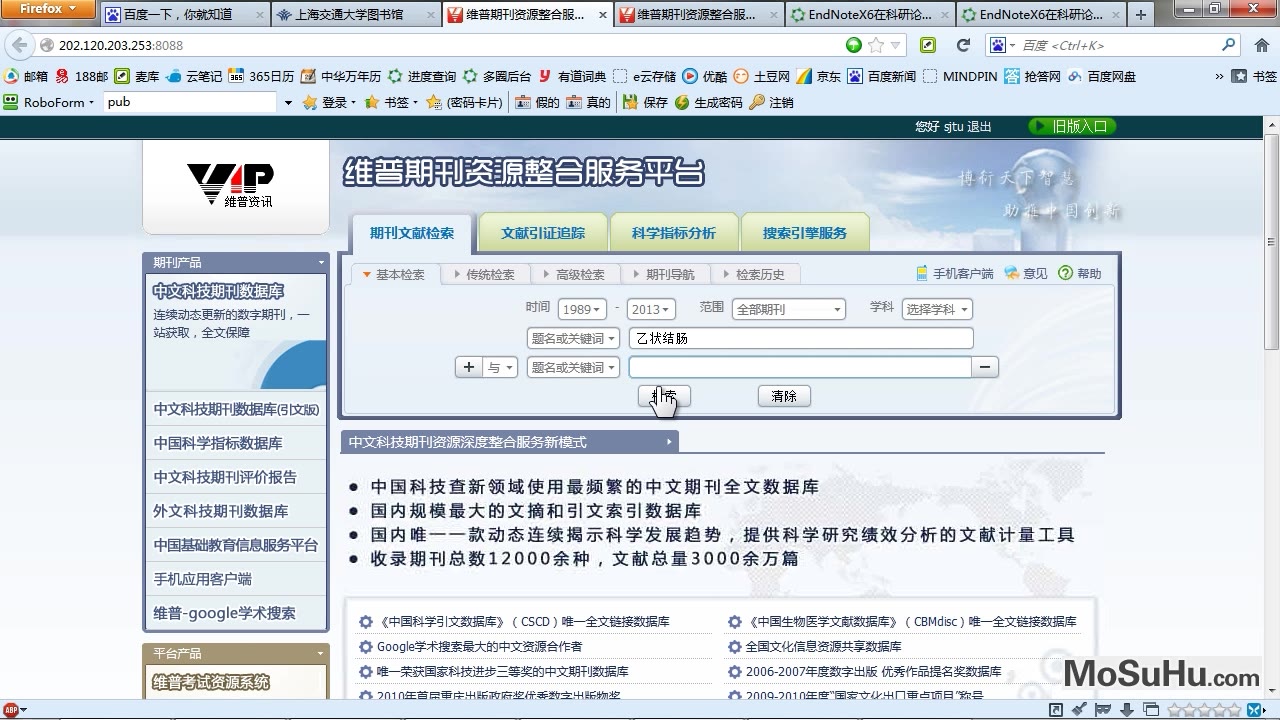
Task: Click the paintbrush icon in add-on bar
Action: point(1079,710)
